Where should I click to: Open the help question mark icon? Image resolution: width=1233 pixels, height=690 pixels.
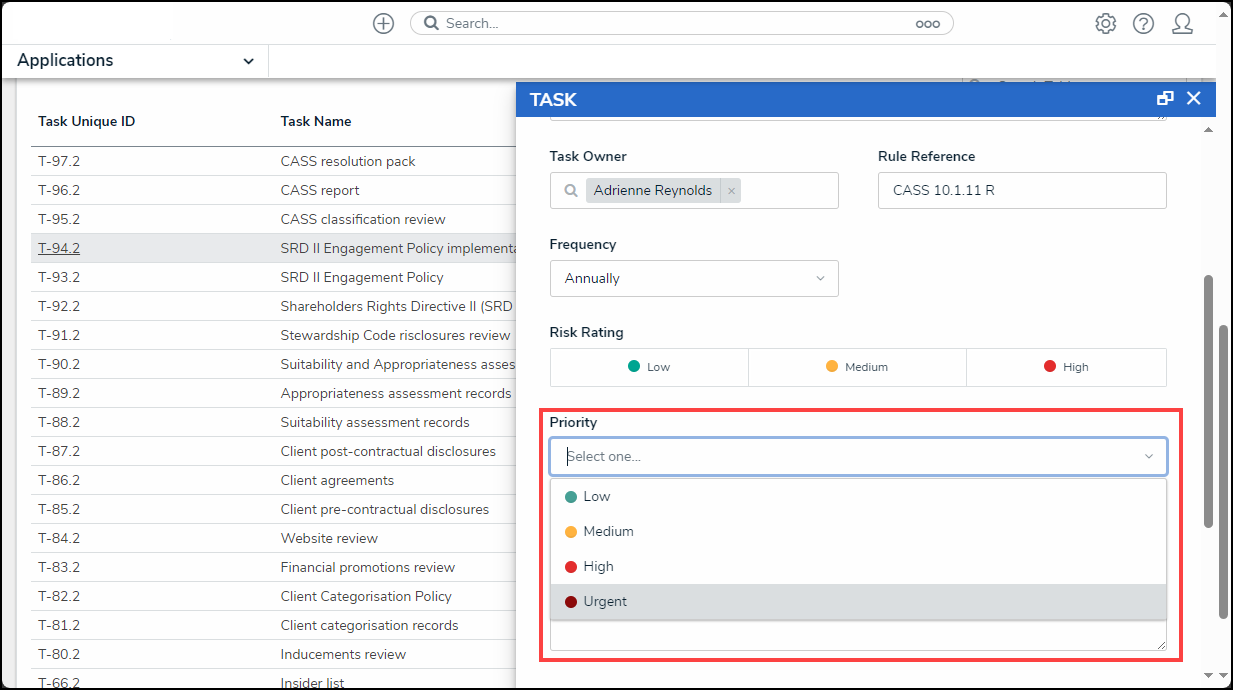[1143, 24]
